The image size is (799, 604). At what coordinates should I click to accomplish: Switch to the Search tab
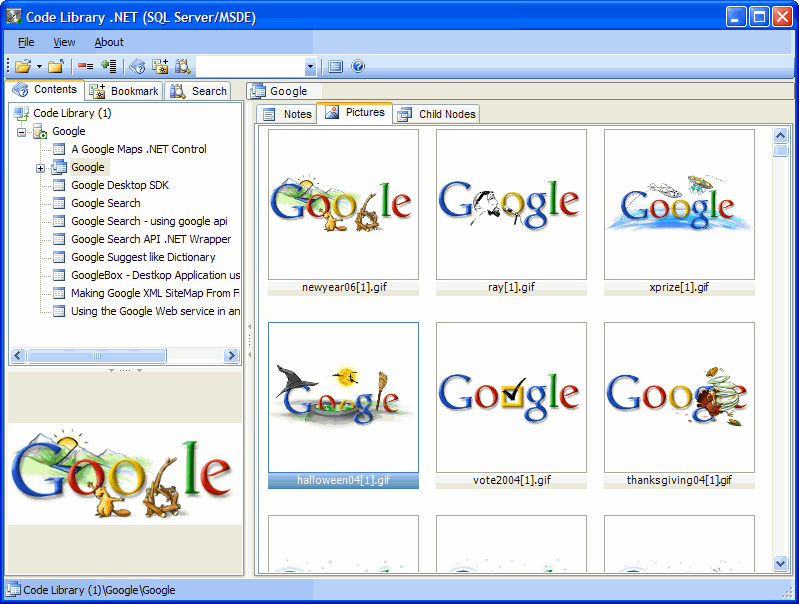[198, 91]
